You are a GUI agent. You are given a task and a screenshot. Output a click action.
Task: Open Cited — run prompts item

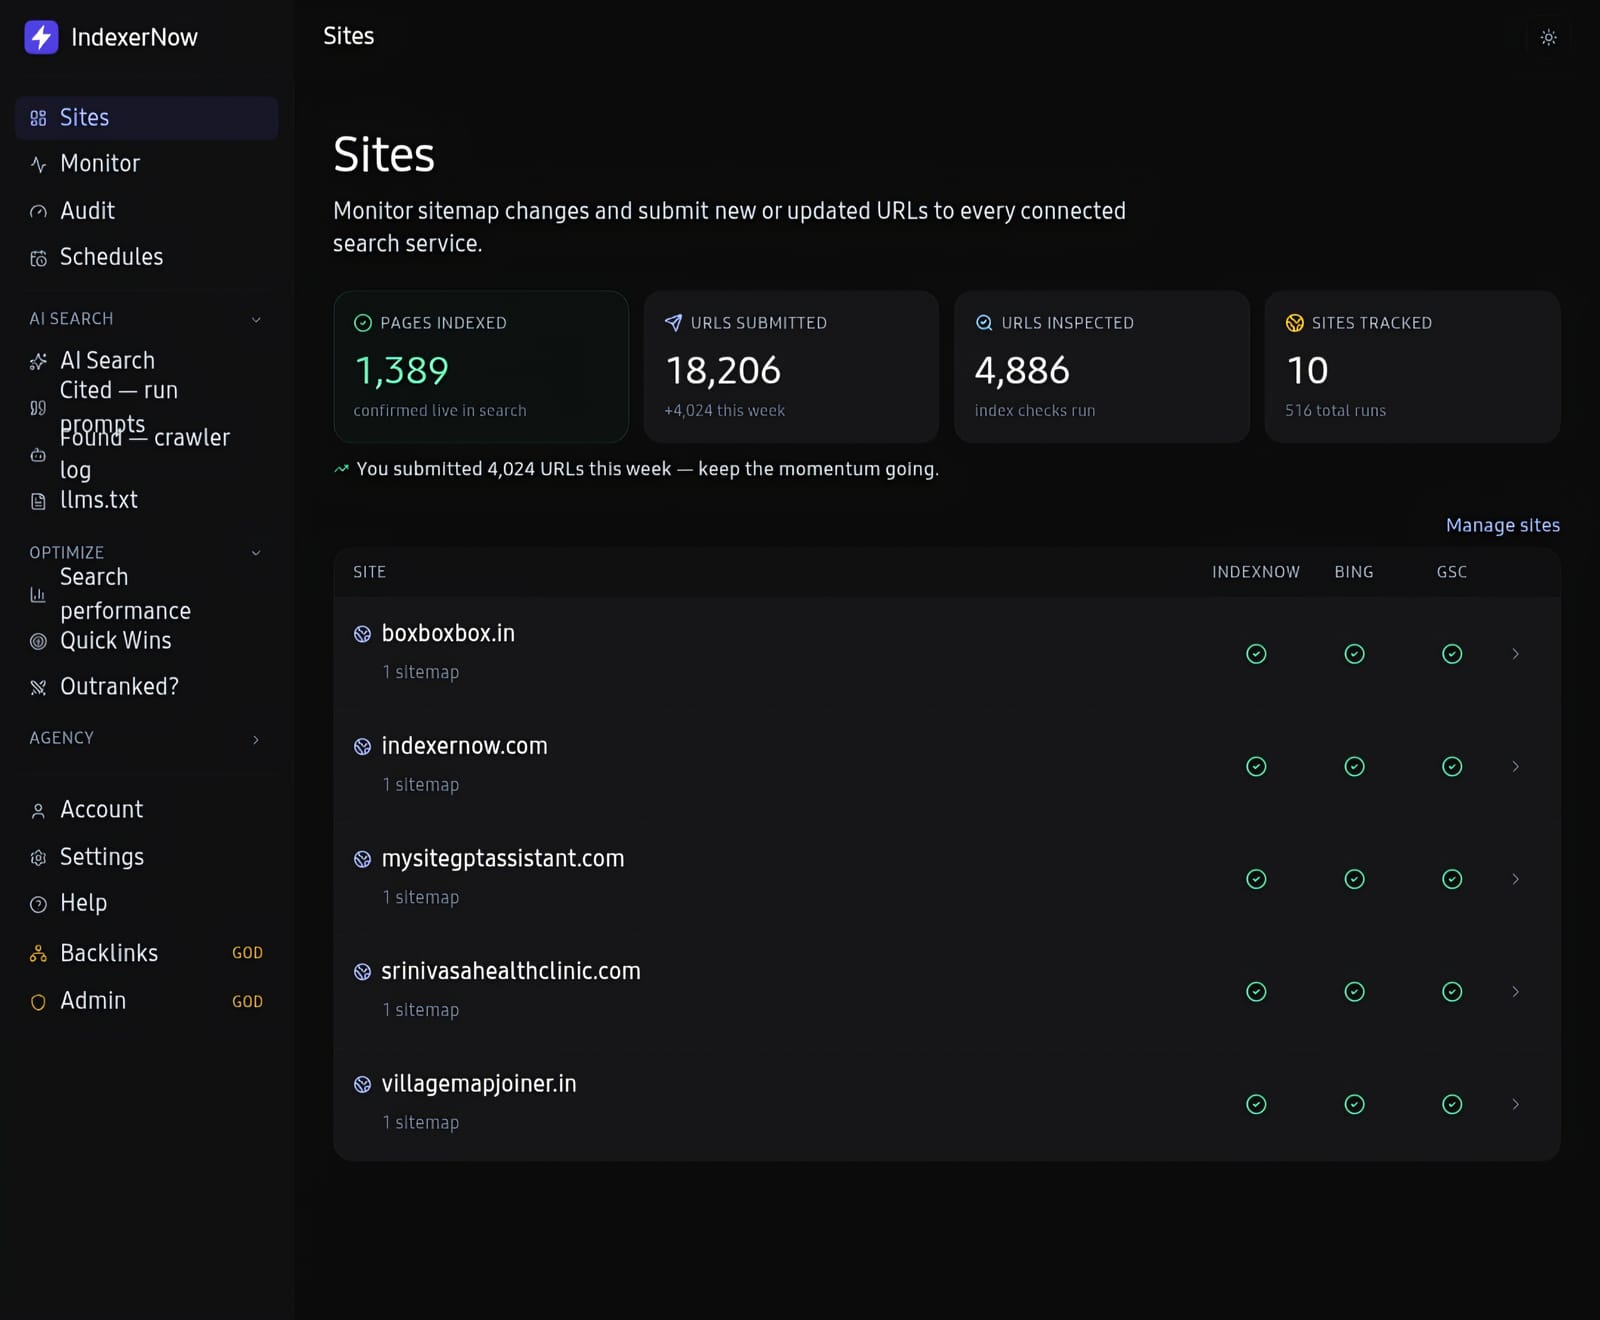pos(147,407)
